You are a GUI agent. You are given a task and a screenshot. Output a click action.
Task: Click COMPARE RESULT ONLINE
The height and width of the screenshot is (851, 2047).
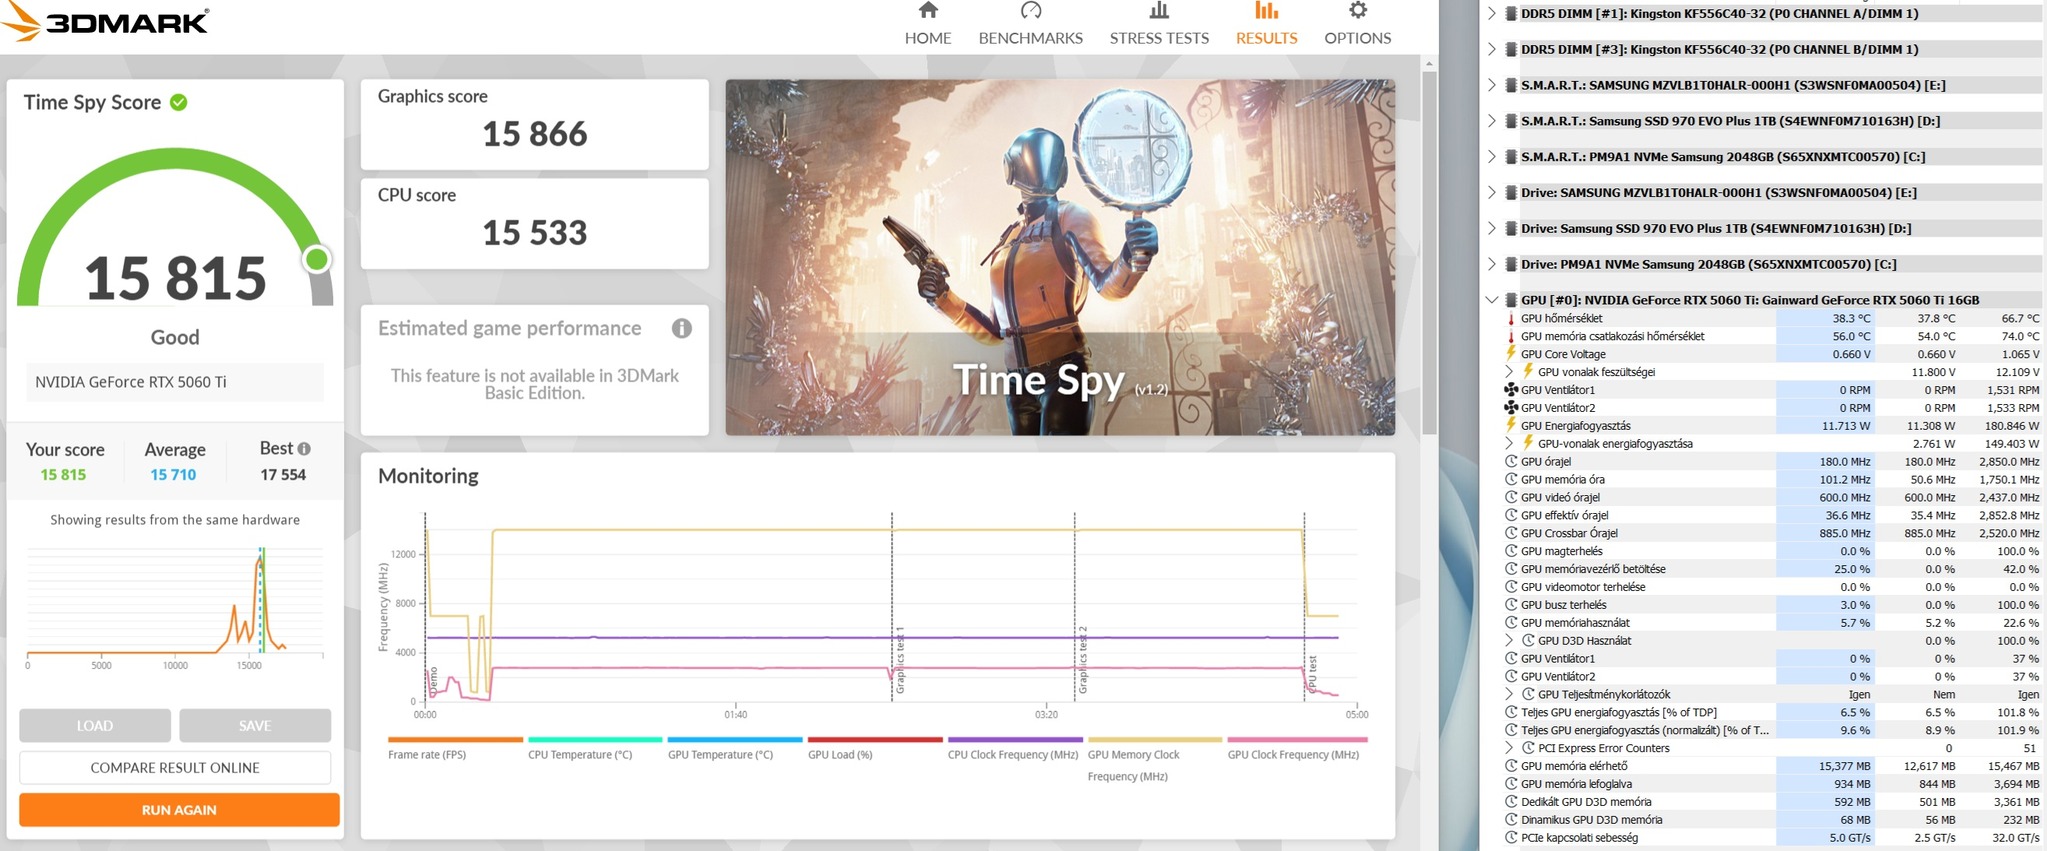[175, 767]
